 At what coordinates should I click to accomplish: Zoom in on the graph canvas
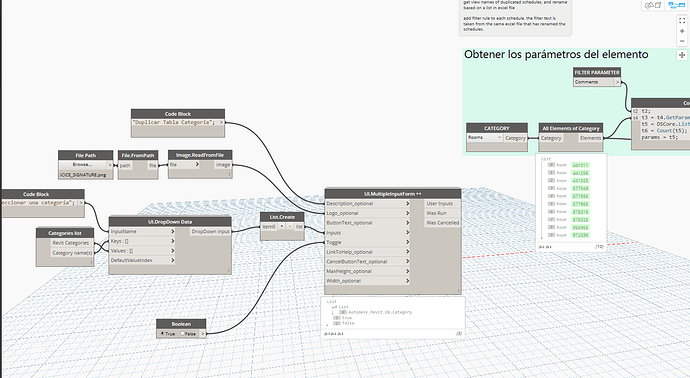(682, 31)
